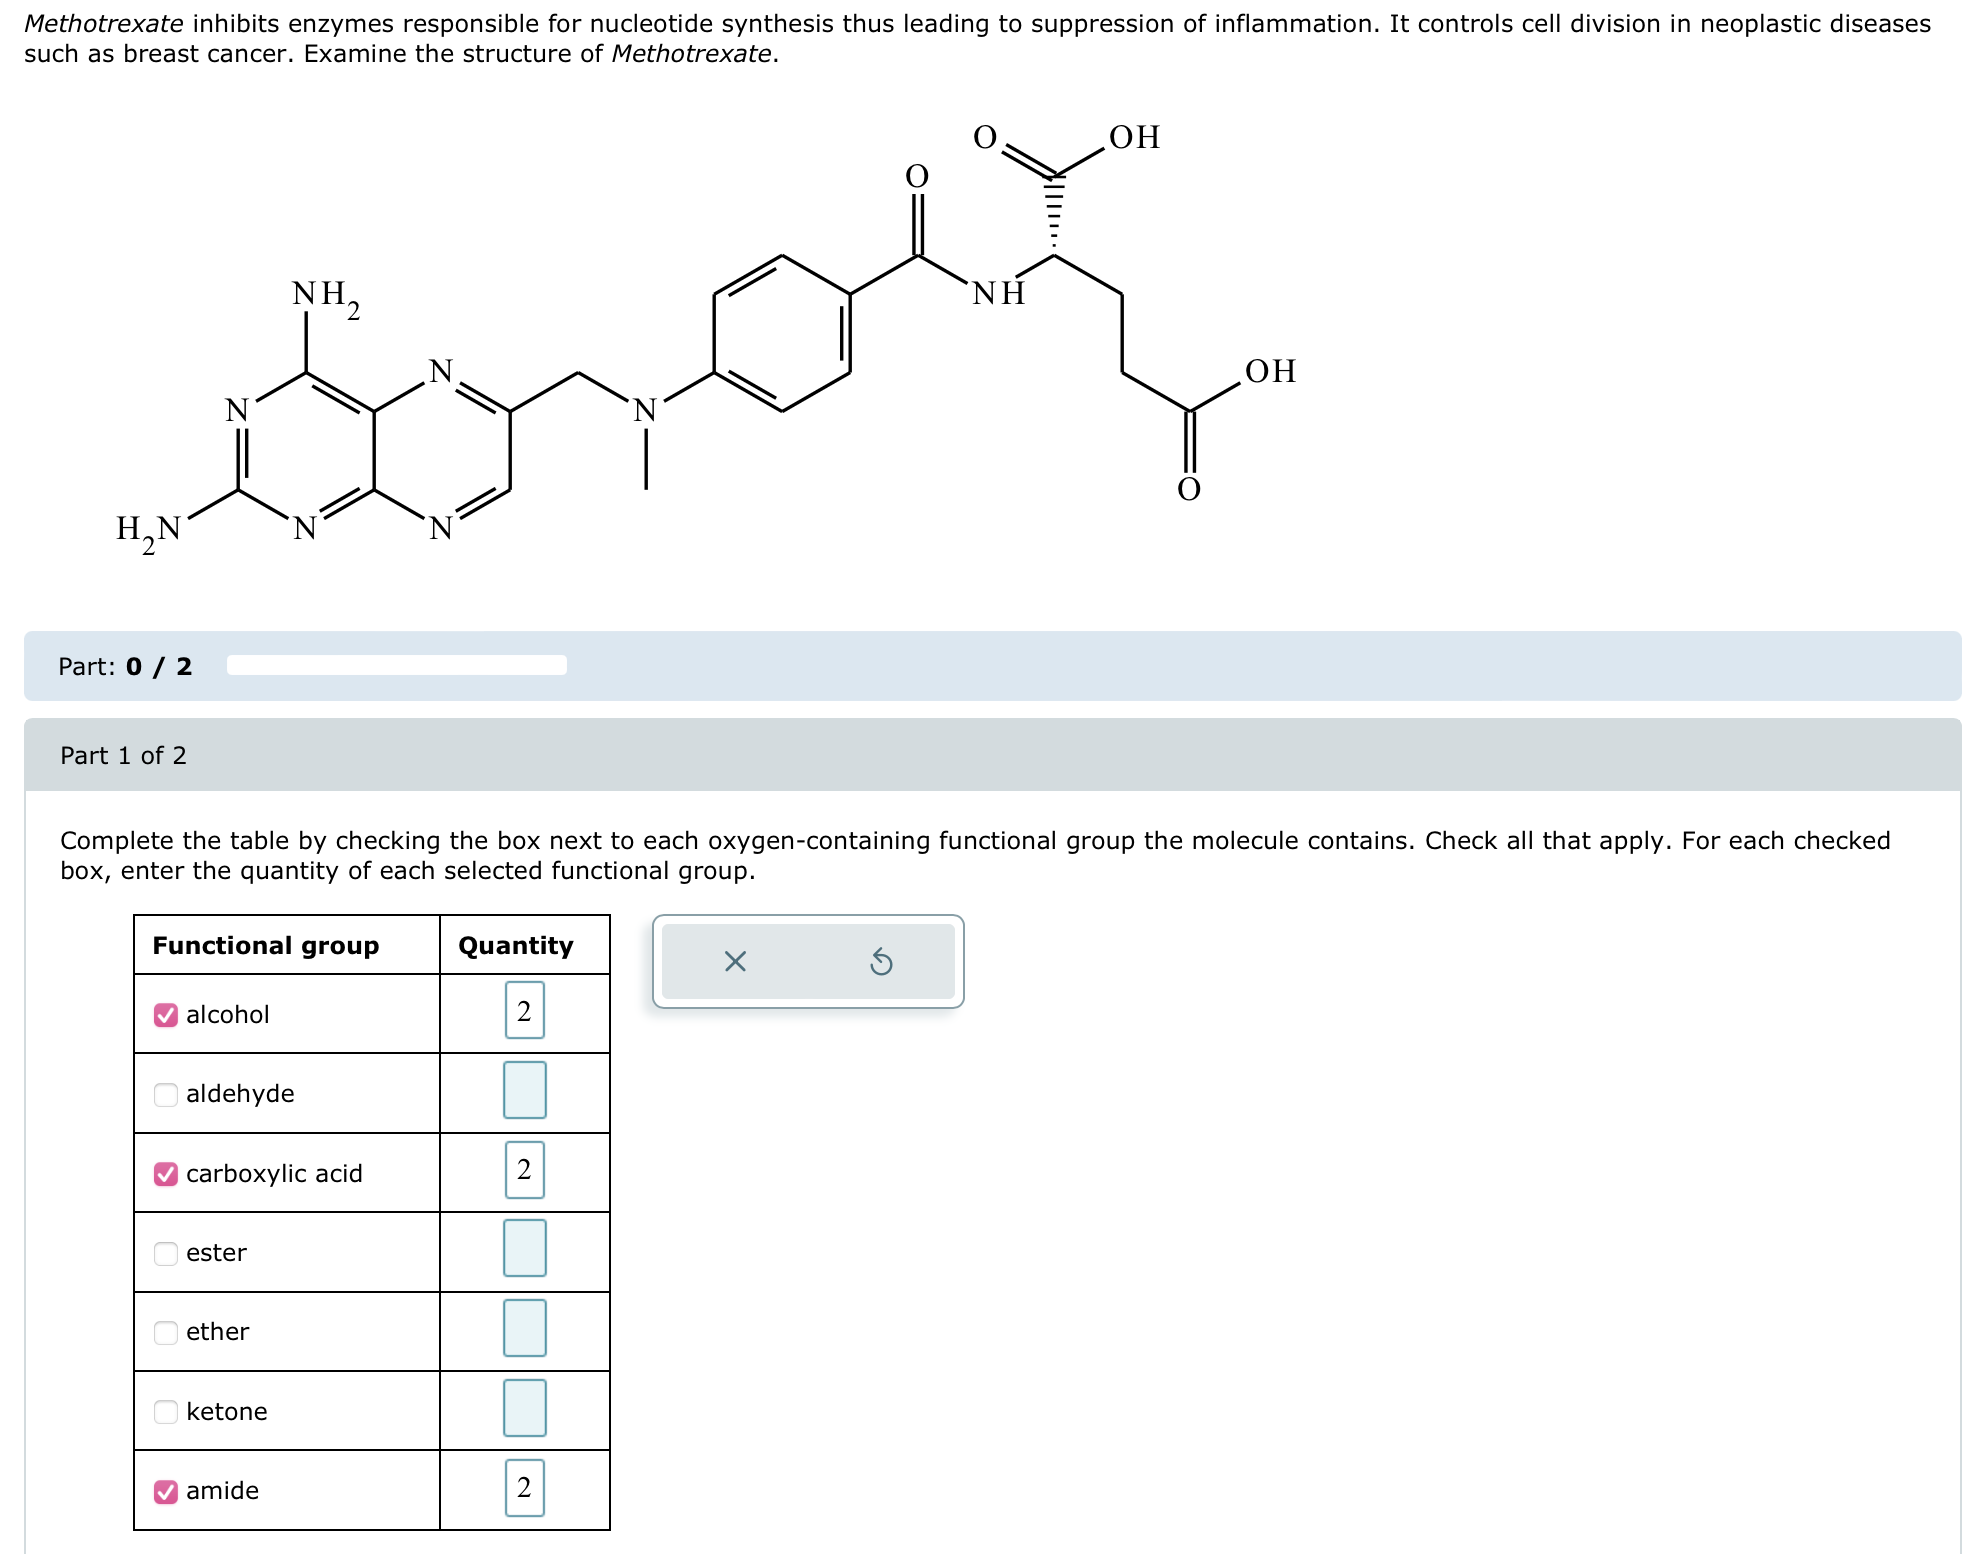The image size is (1976, 1554).
Task: Uncheck the carboxylic acid checkbox
Action: [x=165, y=1173]
